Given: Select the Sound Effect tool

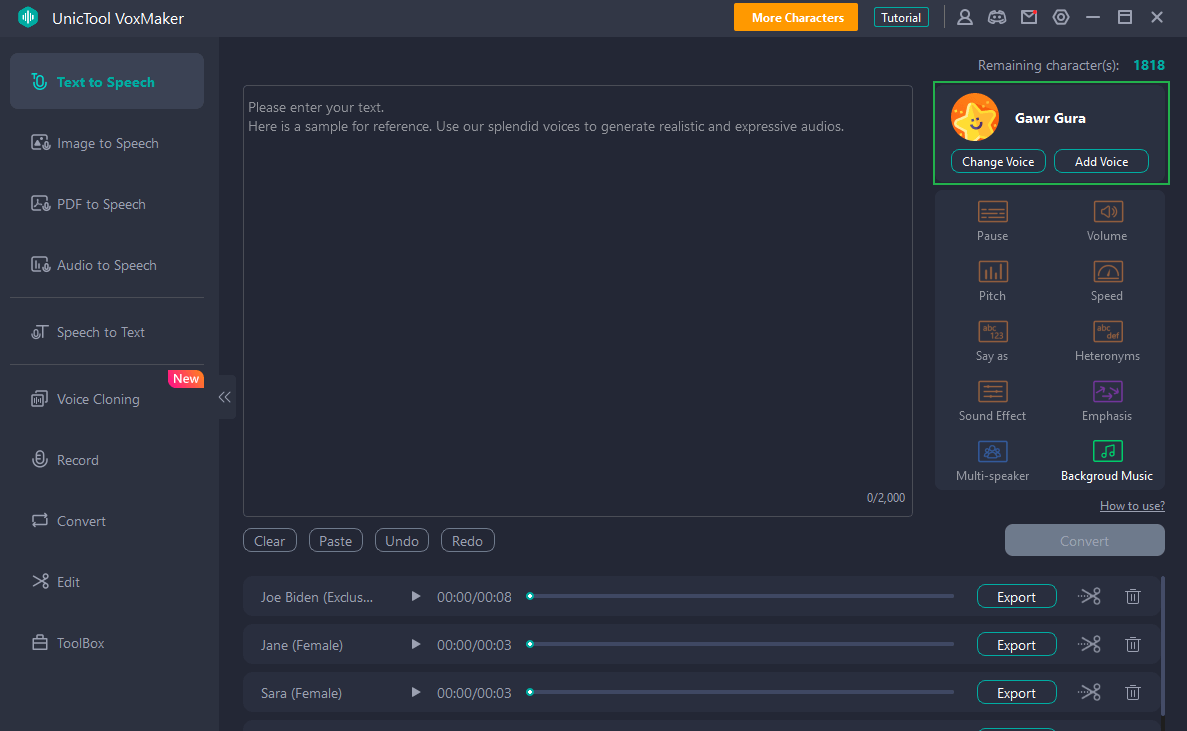Looking at the screenshot, I should [992, 392].
